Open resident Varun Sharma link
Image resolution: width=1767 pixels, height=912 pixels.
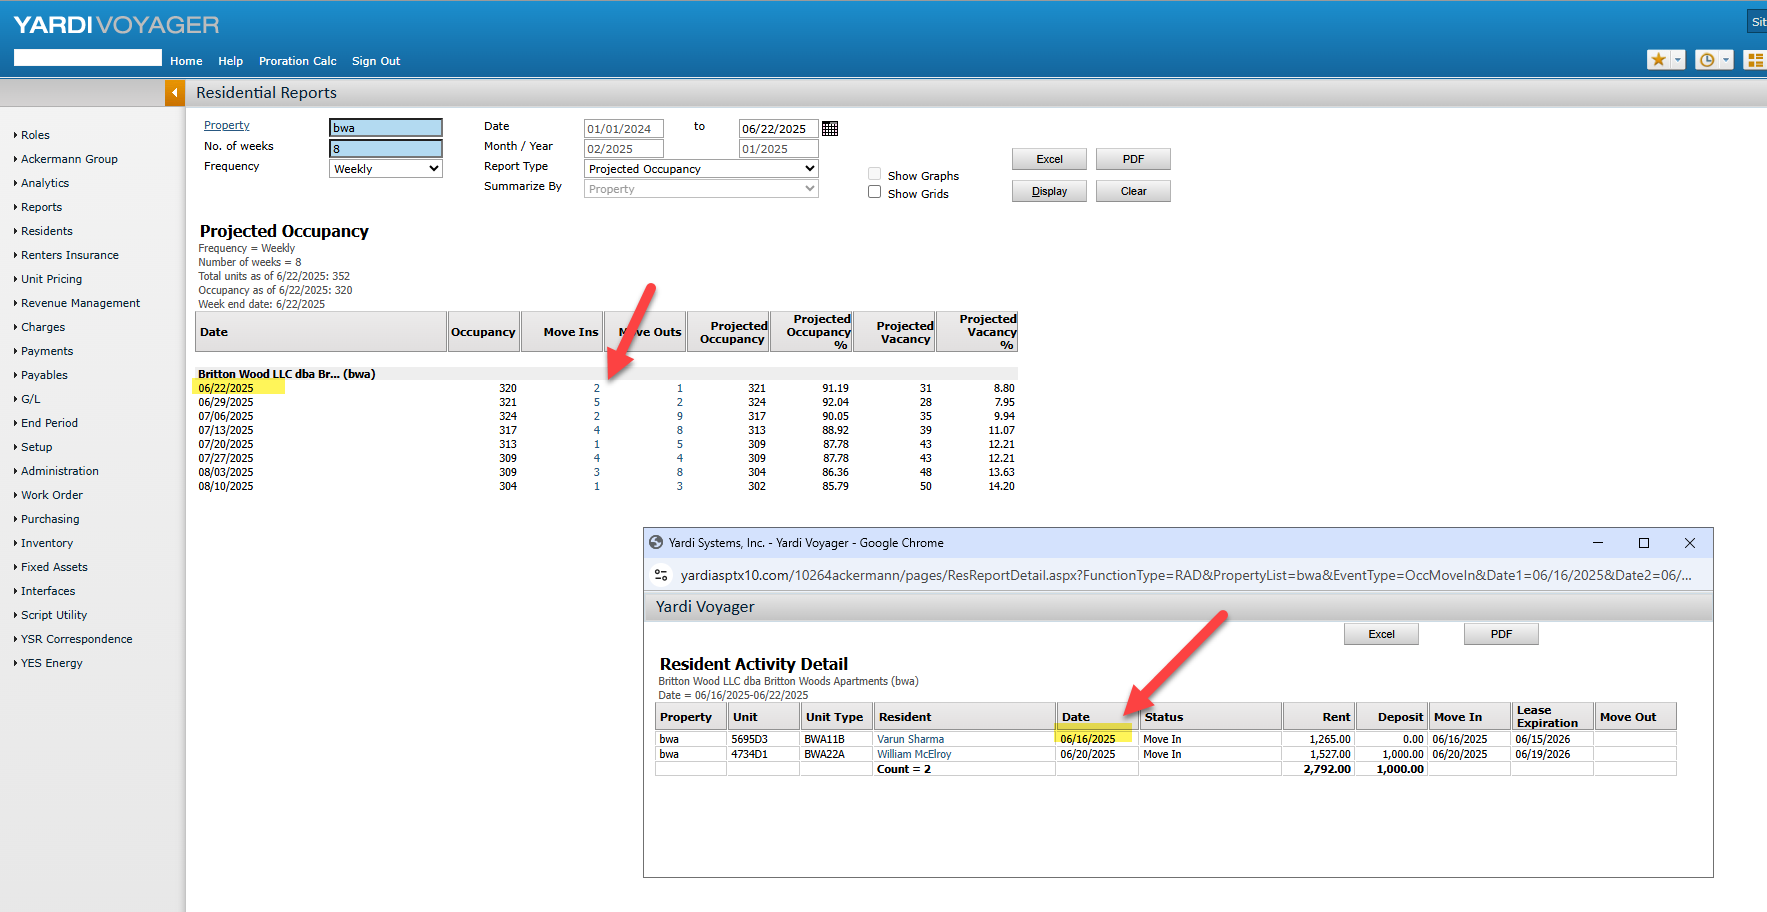point(910,740)
